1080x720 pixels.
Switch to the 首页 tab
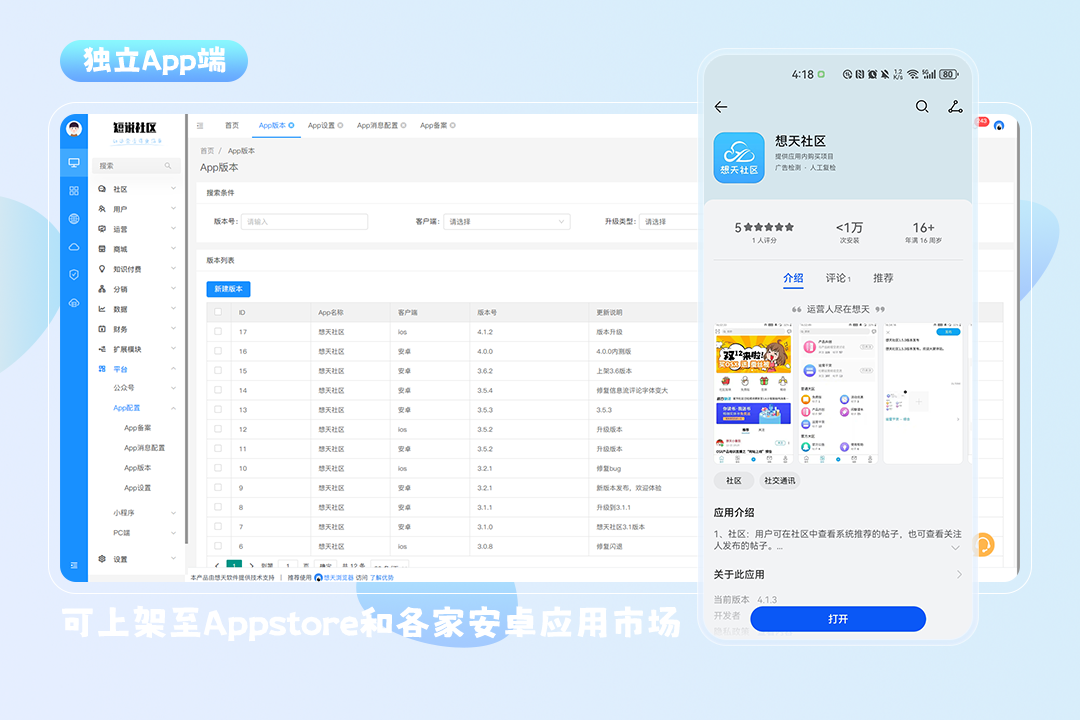(232, 125)
